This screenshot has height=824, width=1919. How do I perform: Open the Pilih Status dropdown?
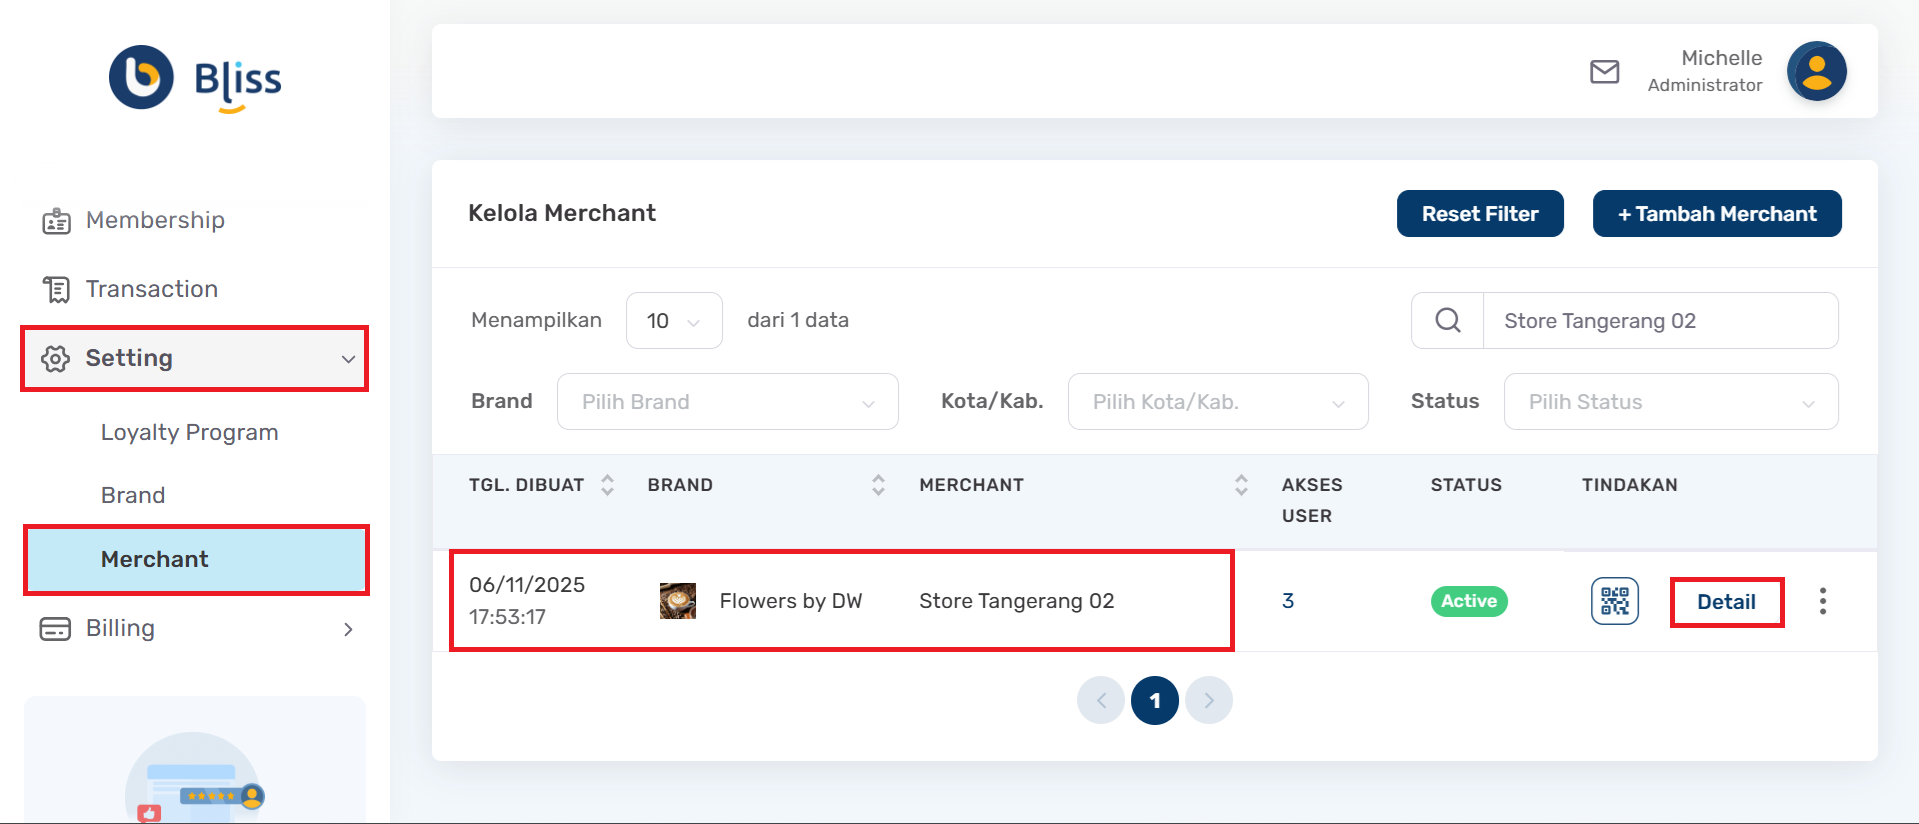[1670, 402]
